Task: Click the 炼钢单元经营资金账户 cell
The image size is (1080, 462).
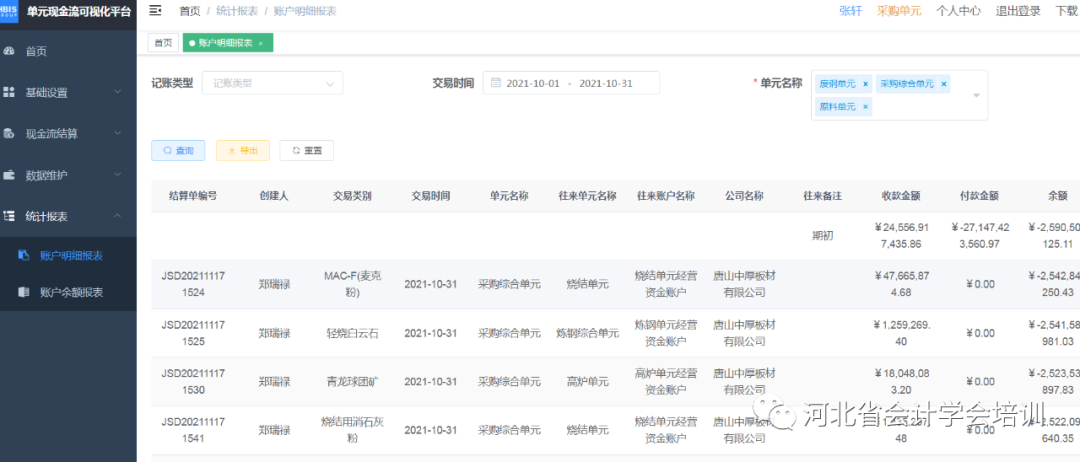Action: [x=666, y=333]
